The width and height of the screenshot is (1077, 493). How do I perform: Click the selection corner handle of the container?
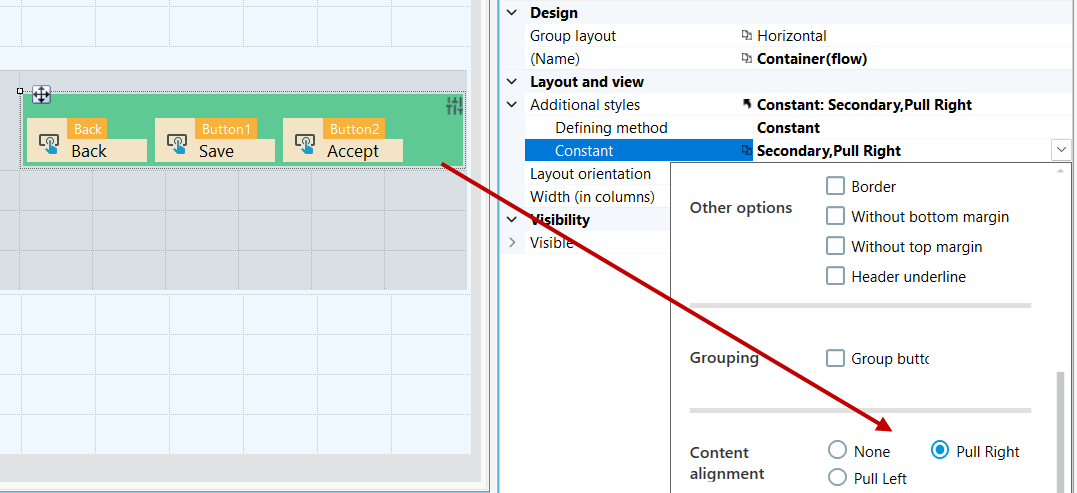coord(20,91)
